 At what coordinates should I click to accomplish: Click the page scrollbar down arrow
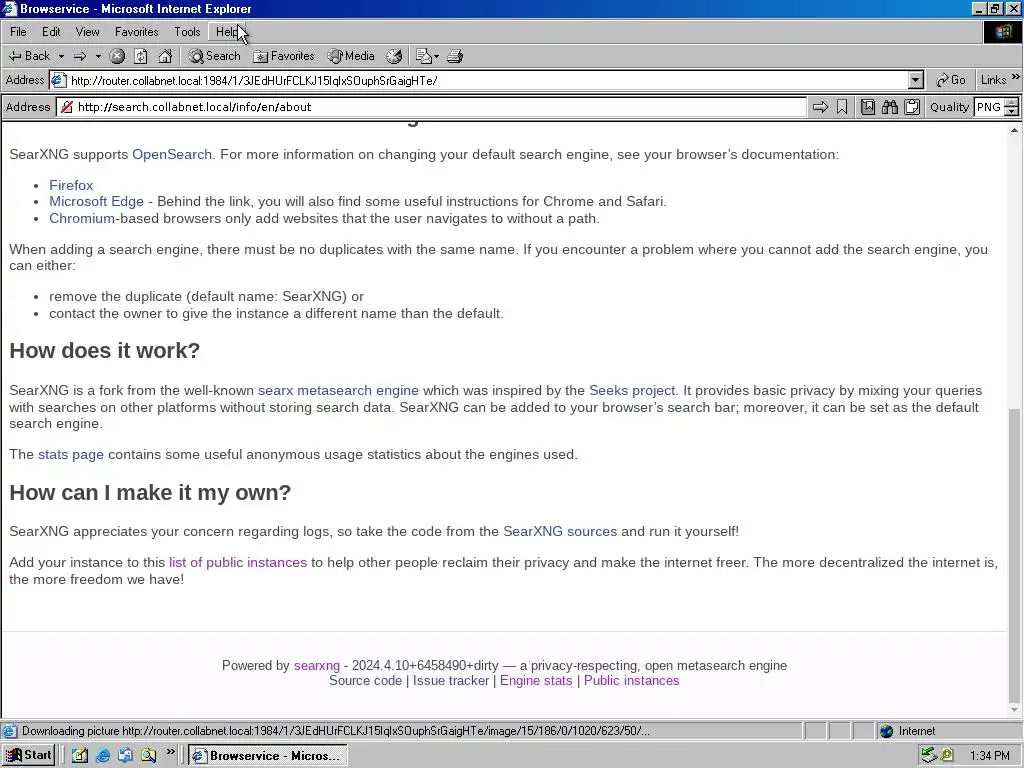[x=1014, y=710]
